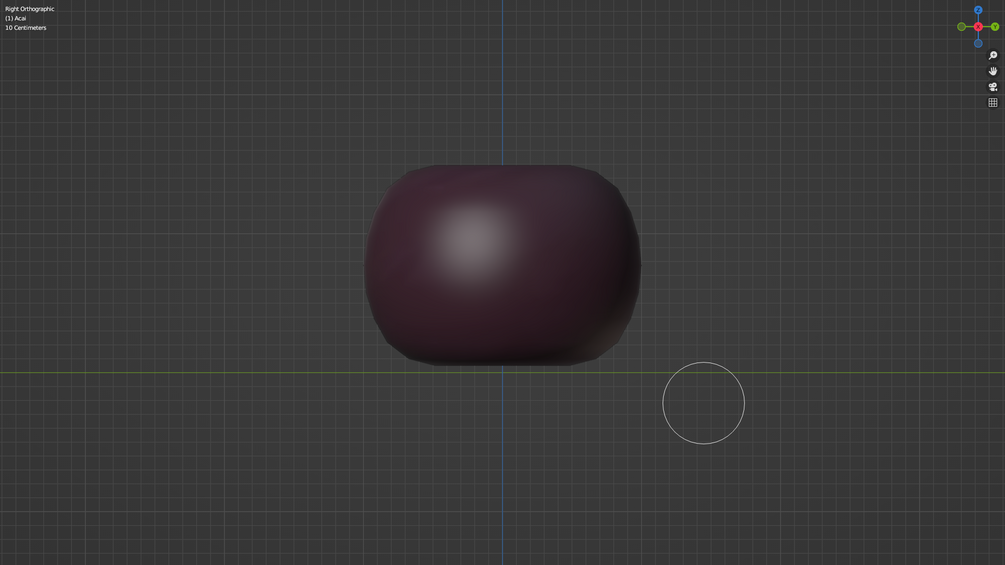
Task: Click the negative Z axis gizmo circle
Action: coord(978,44)
